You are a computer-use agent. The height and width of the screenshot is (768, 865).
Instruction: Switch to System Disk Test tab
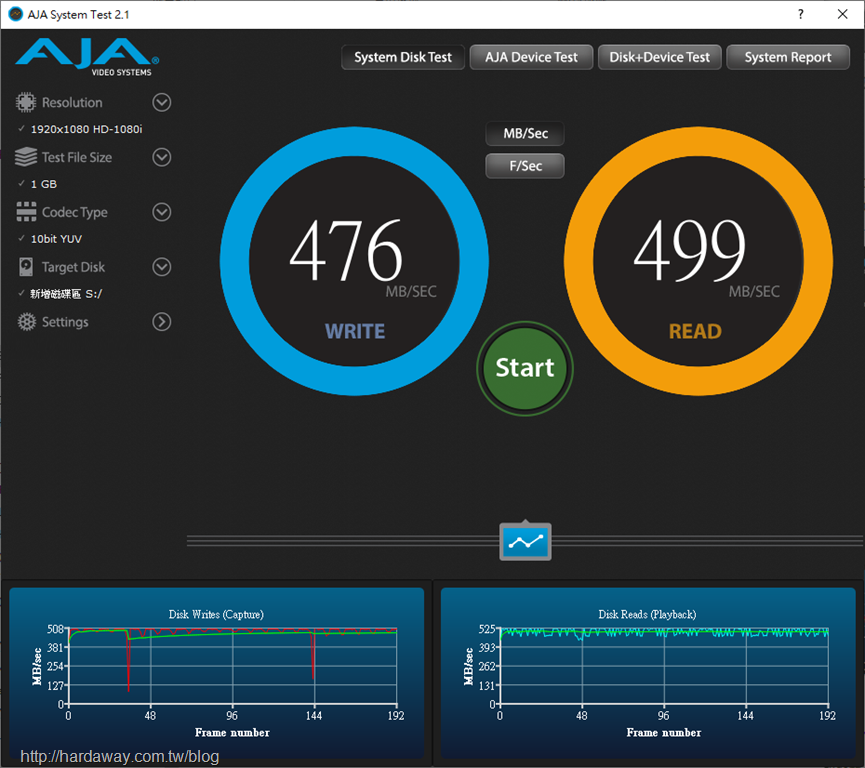click(403, 57)
